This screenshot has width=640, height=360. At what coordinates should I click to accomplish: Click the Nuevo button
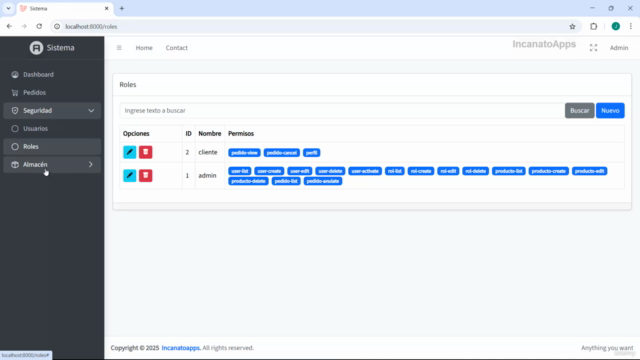(x=610, y=111)
